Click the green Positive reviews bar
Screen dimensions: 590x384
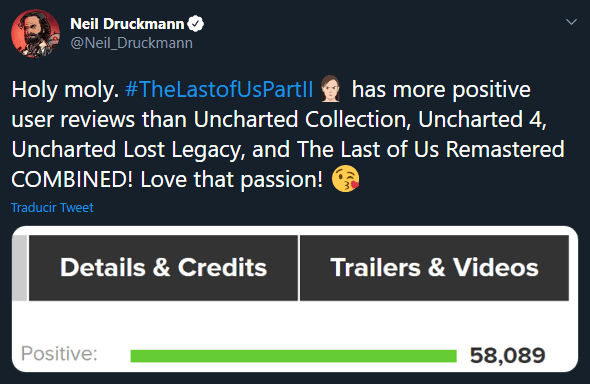(x=293, y=356)
